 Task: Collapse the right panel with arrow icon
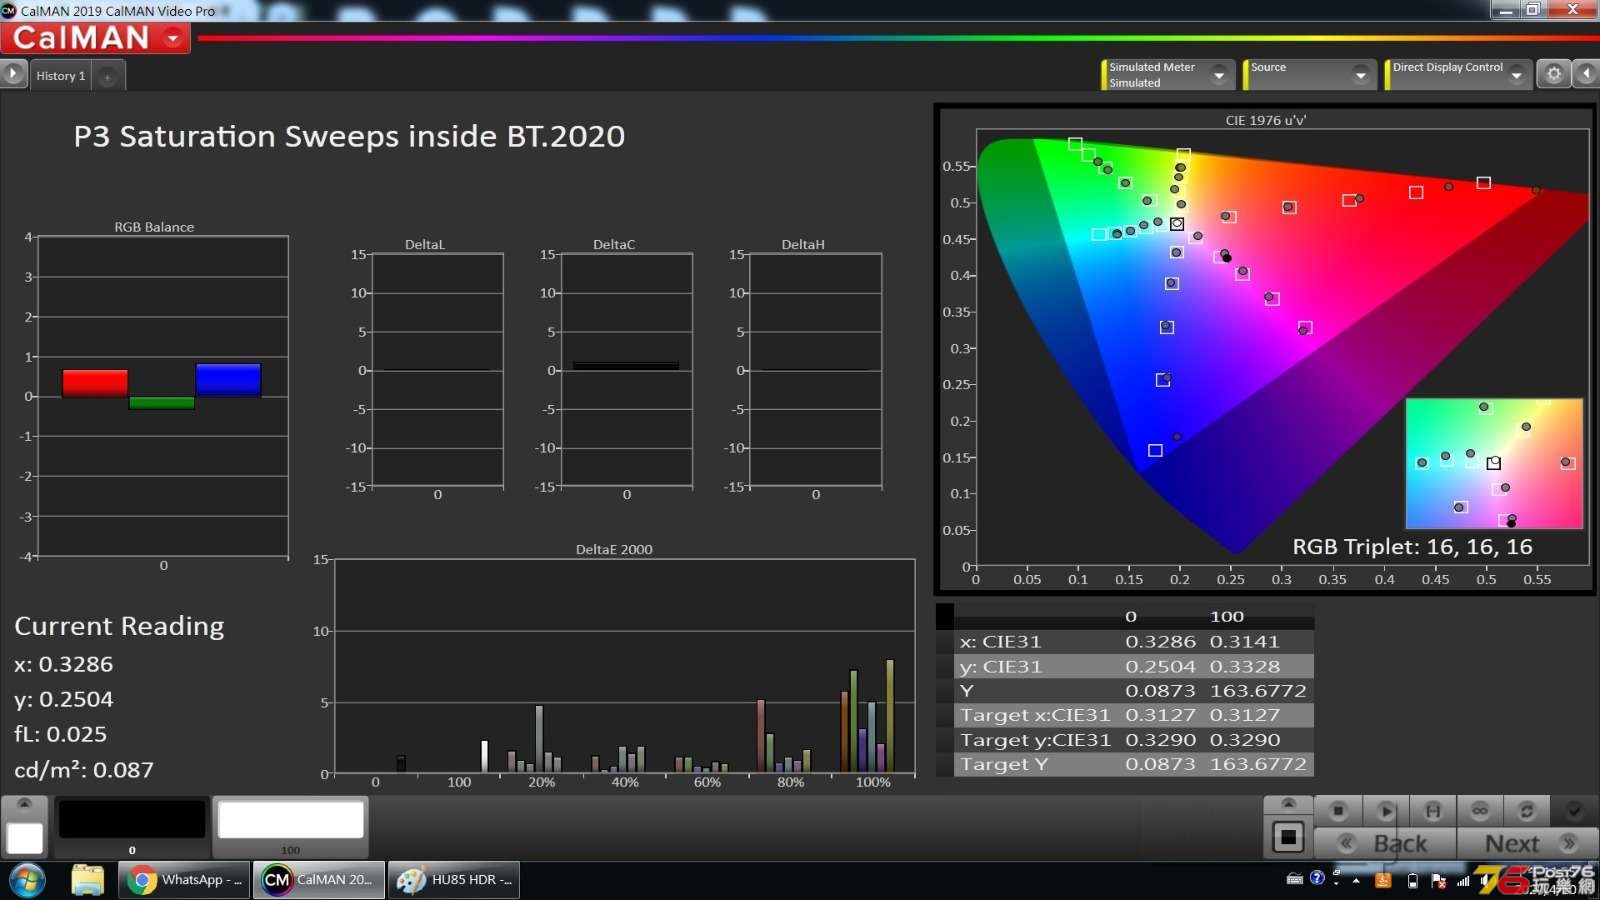1586,73
